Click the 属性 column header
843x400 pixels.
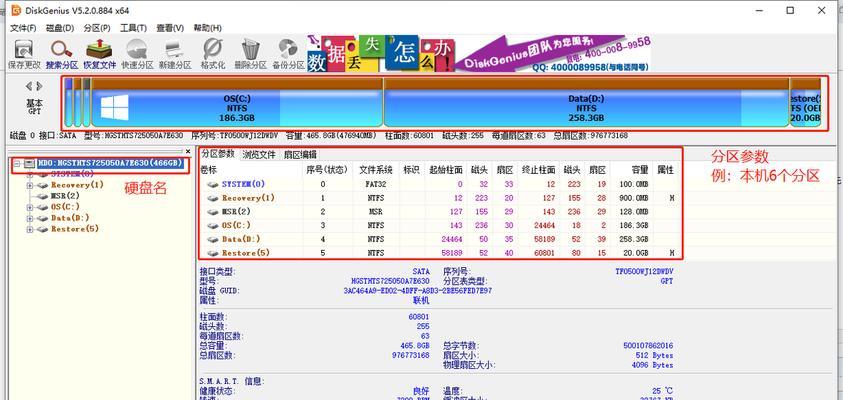tap(665, 170)
